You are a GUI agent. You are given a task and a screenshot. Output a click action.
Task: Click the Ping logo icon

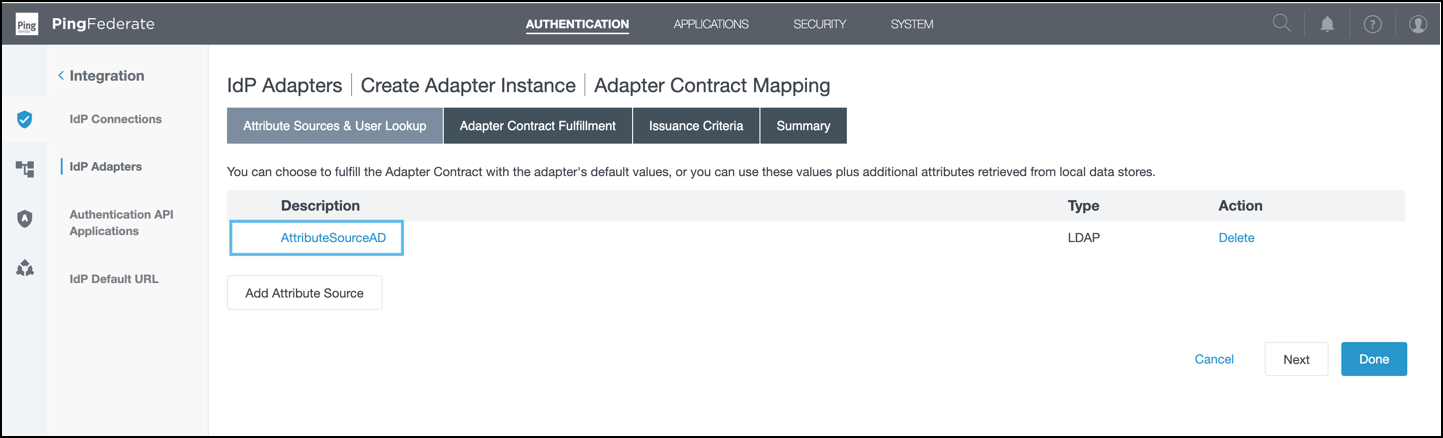click(27, 24)
